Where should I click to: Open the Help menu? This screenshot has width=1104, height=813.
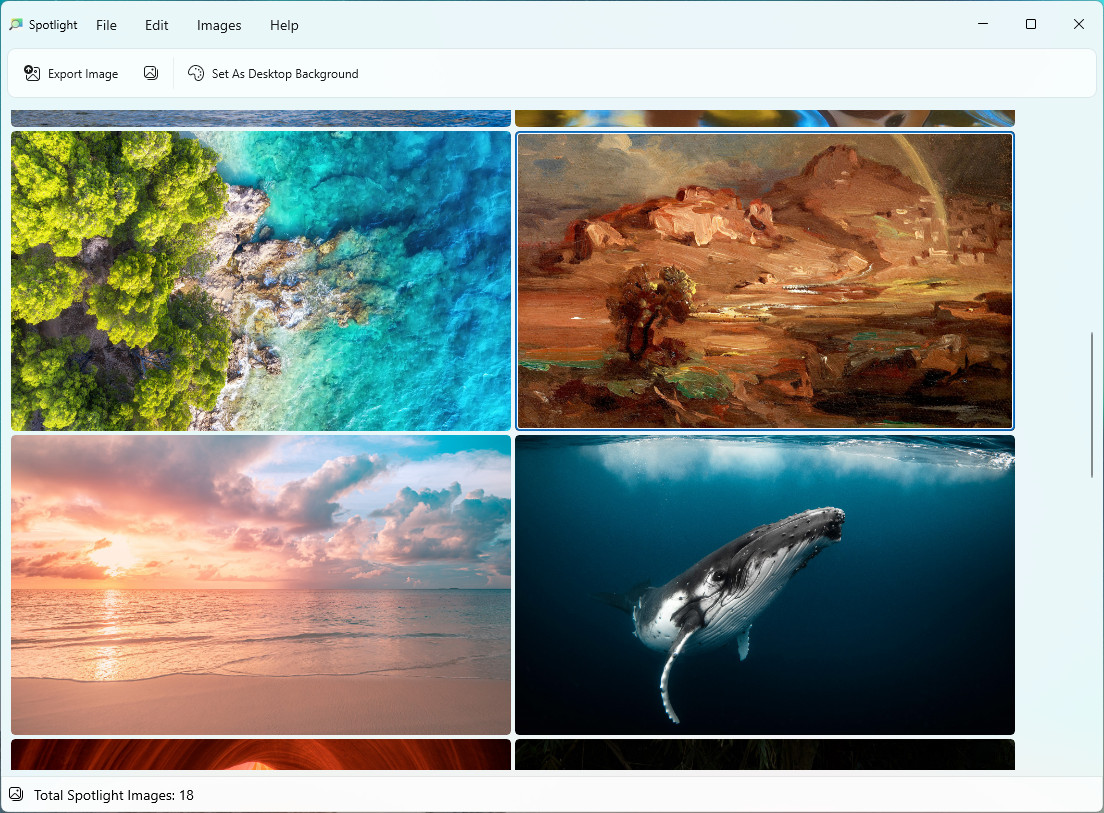pos(284,25)
